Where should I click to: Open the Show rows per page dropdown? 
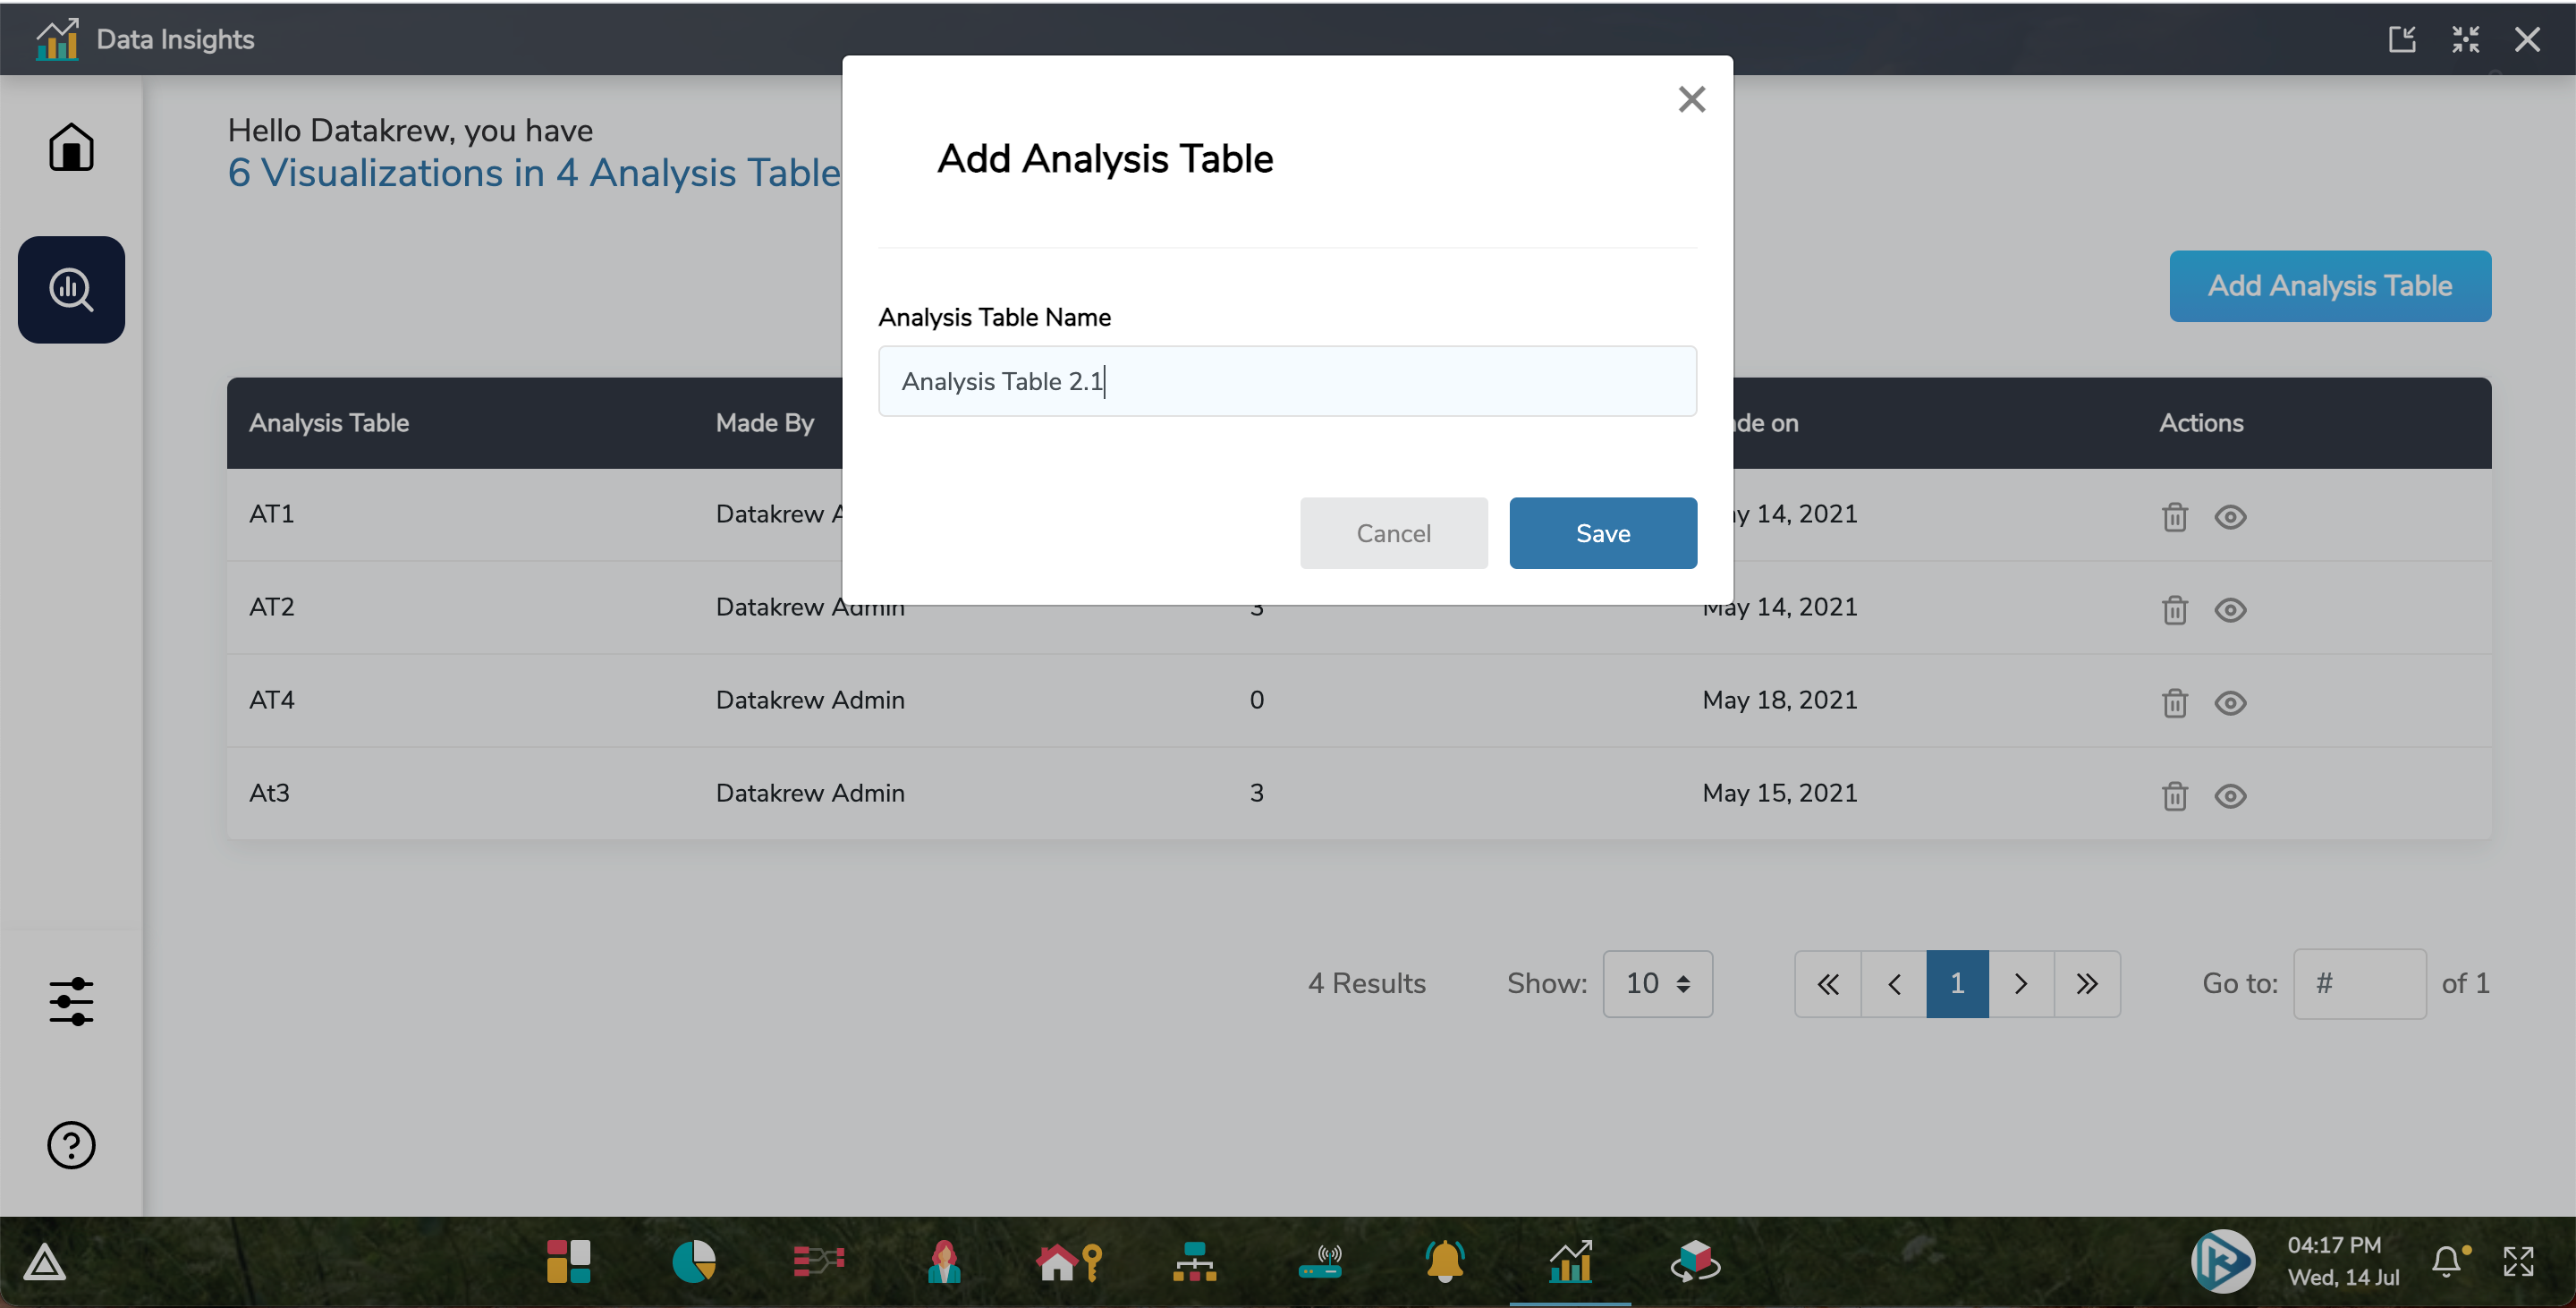1657,984
